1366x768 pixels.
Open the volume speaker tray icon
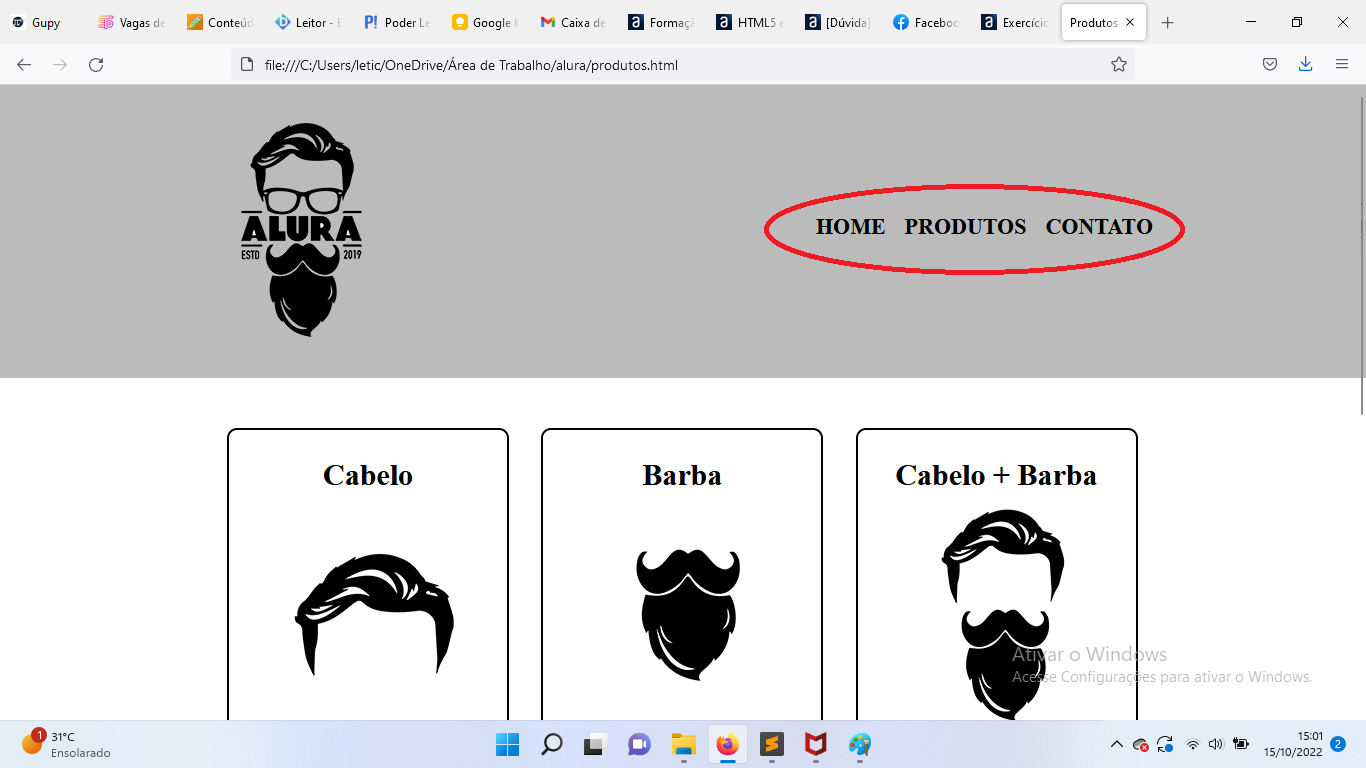1216,744
